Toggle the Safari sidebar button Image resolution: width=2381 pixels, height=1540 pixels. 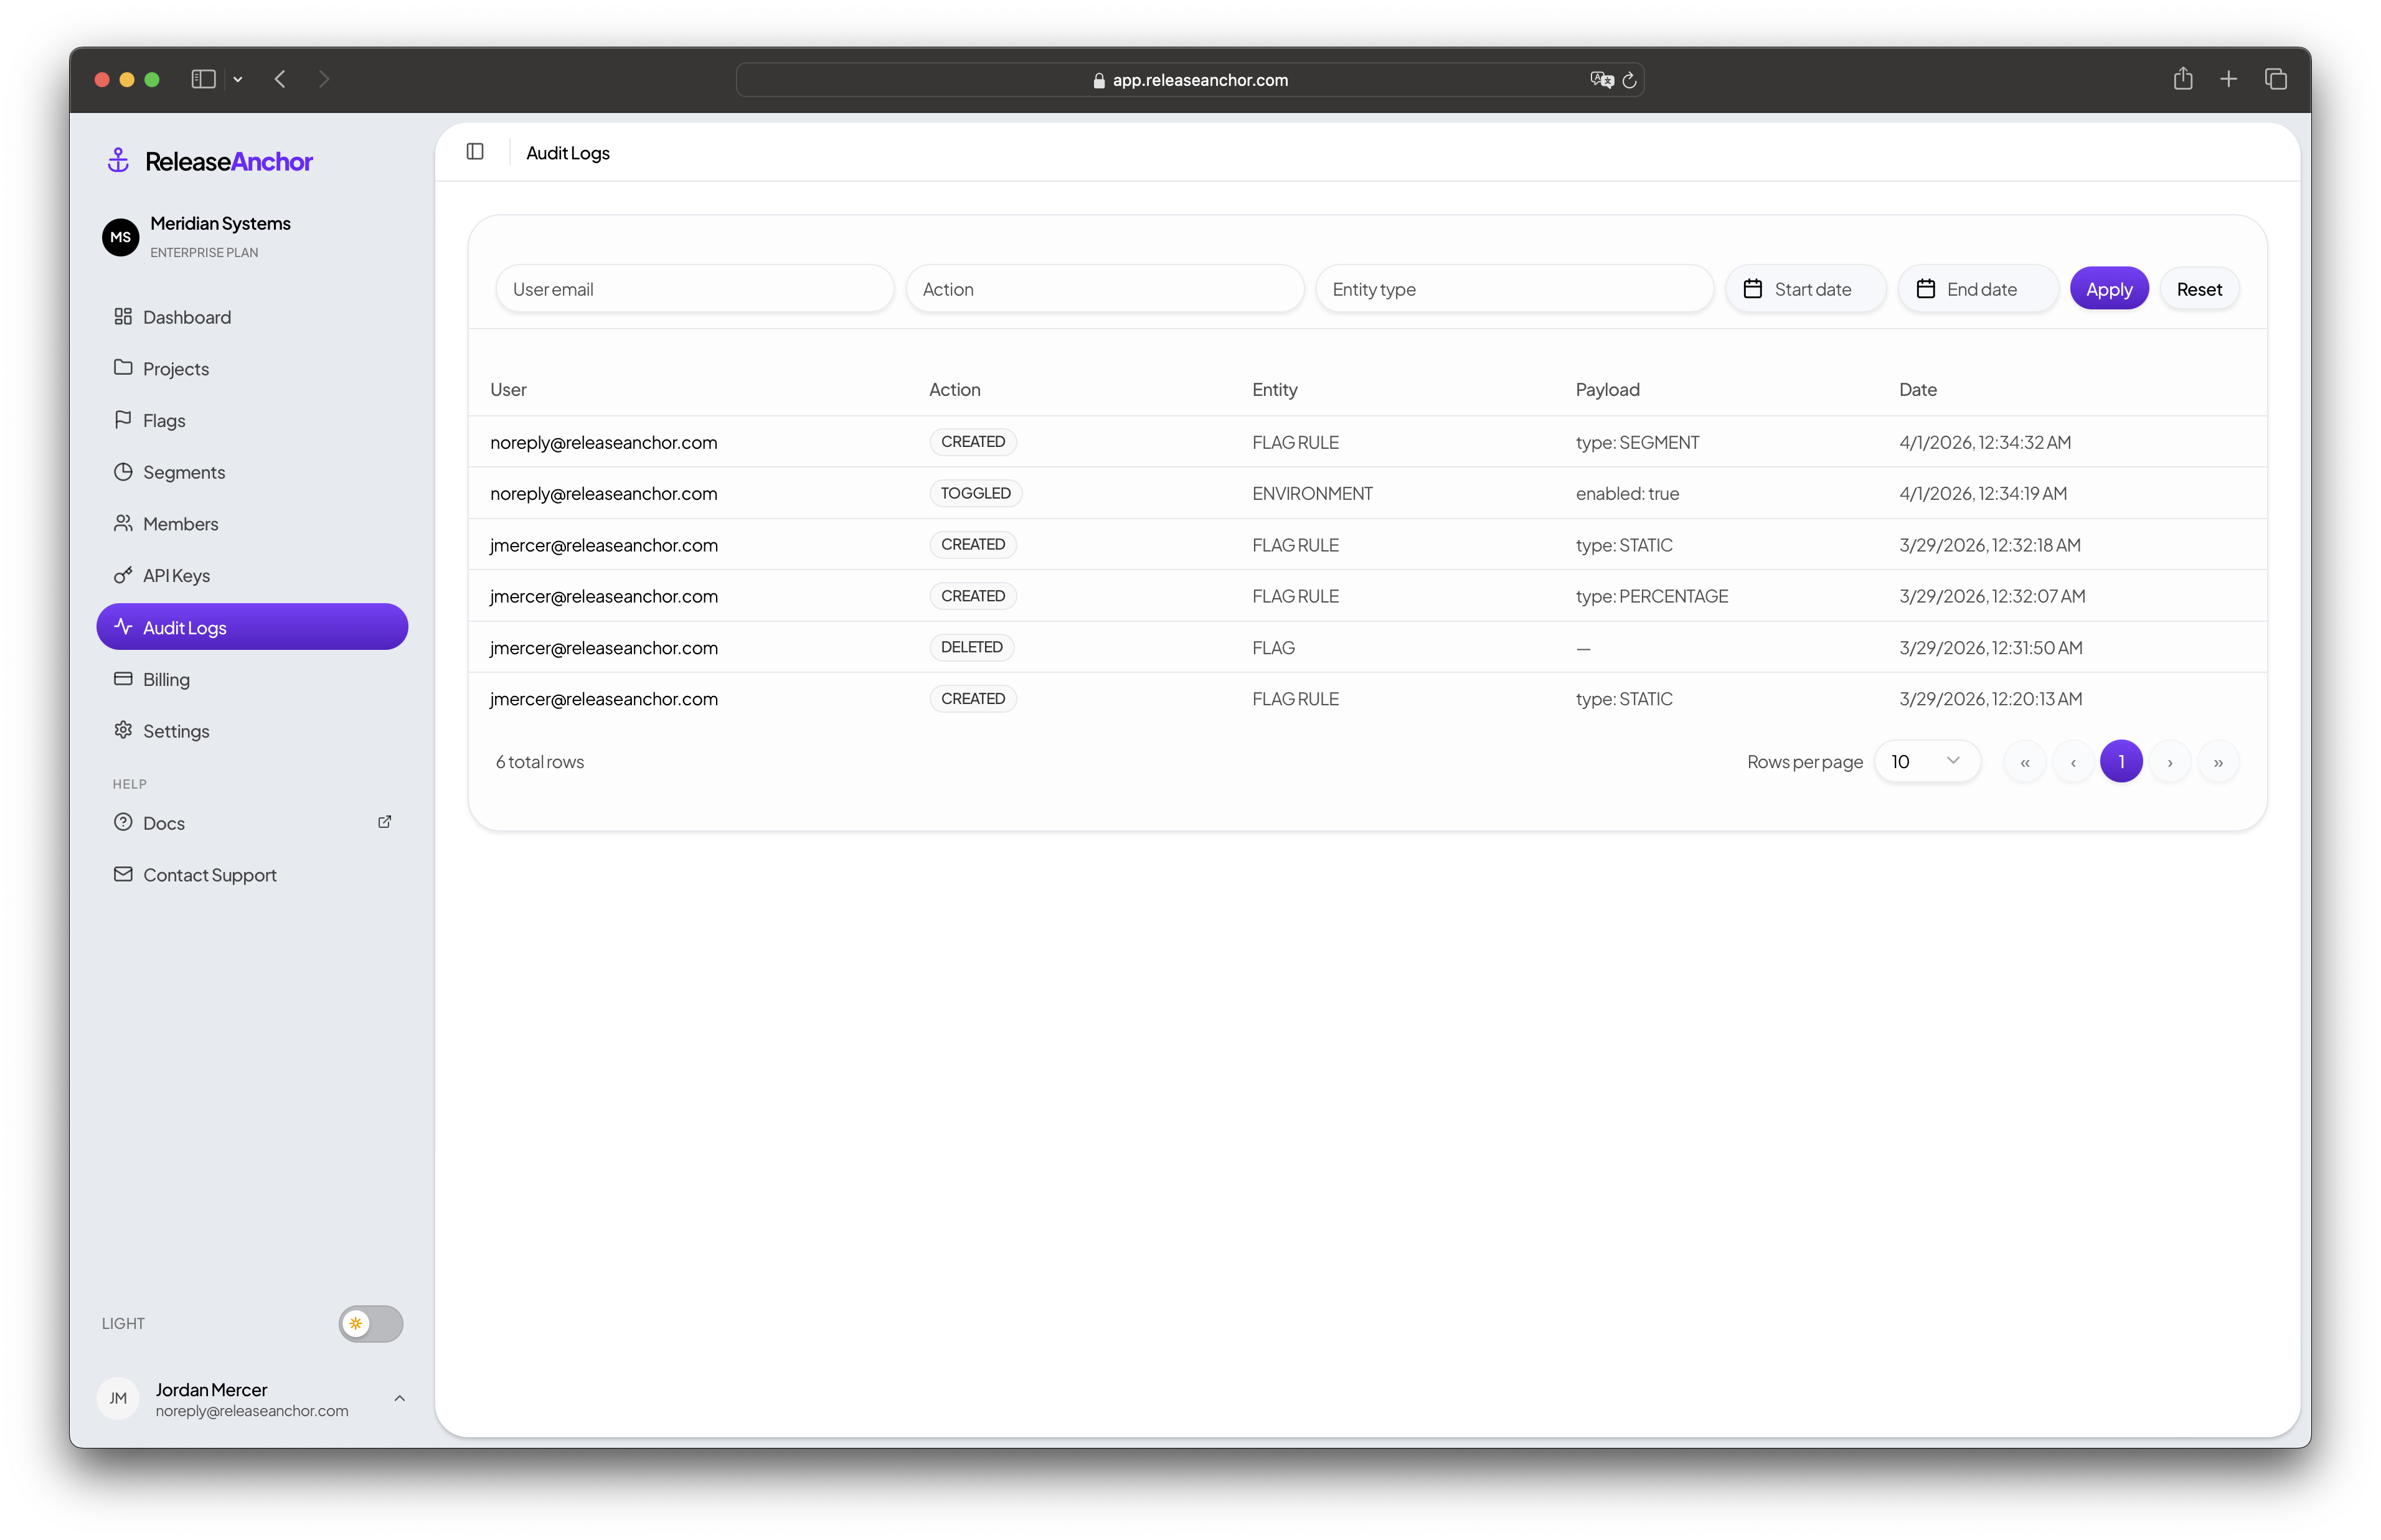click(x=203, y=79)
